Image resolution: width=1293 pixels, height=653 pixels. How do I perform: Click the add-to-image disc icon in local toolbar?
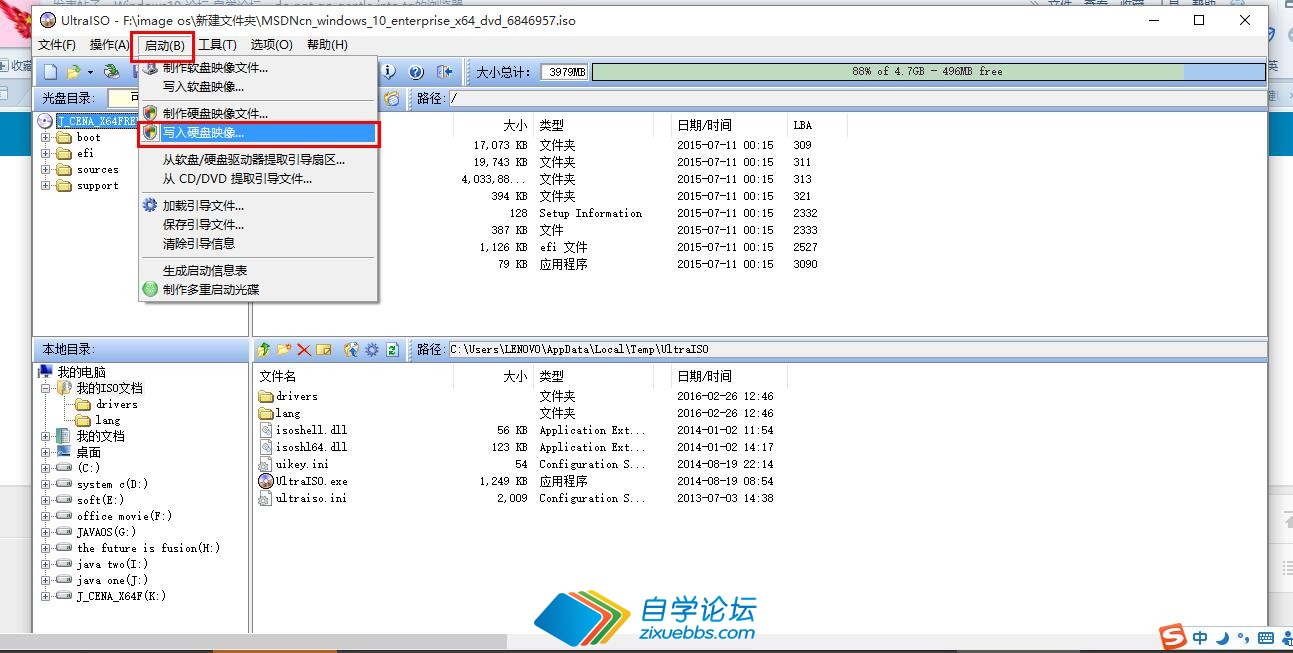tap(351, 349)
